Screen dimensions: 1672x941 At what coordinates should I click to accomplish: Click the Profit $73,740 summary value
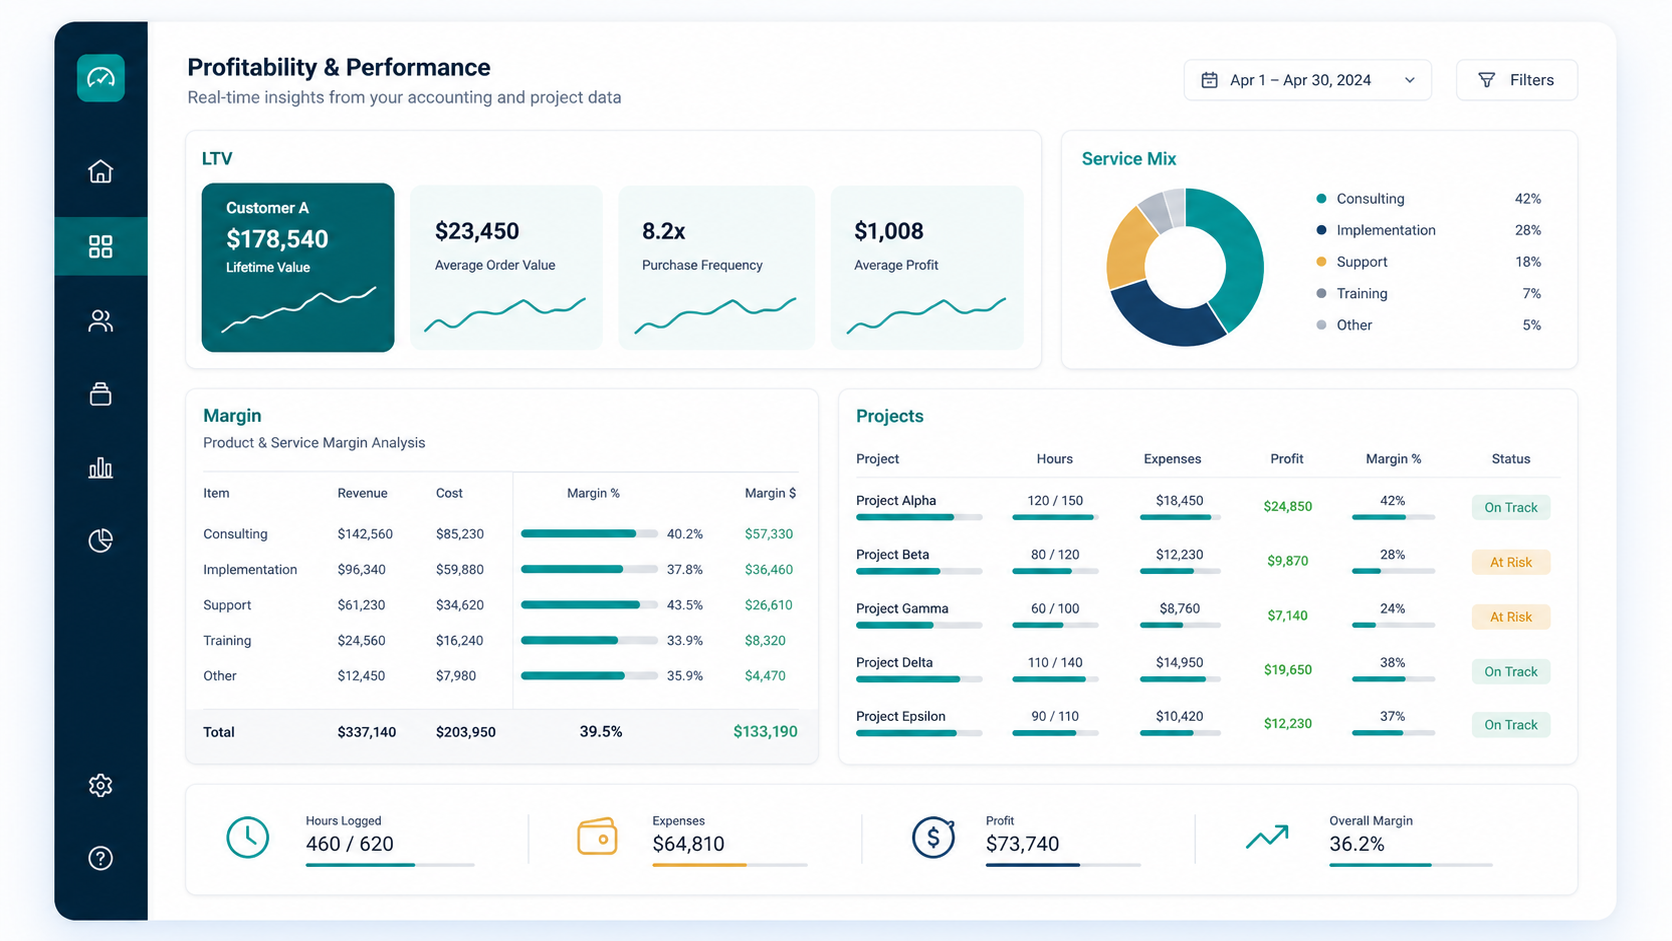(1022, 844)
